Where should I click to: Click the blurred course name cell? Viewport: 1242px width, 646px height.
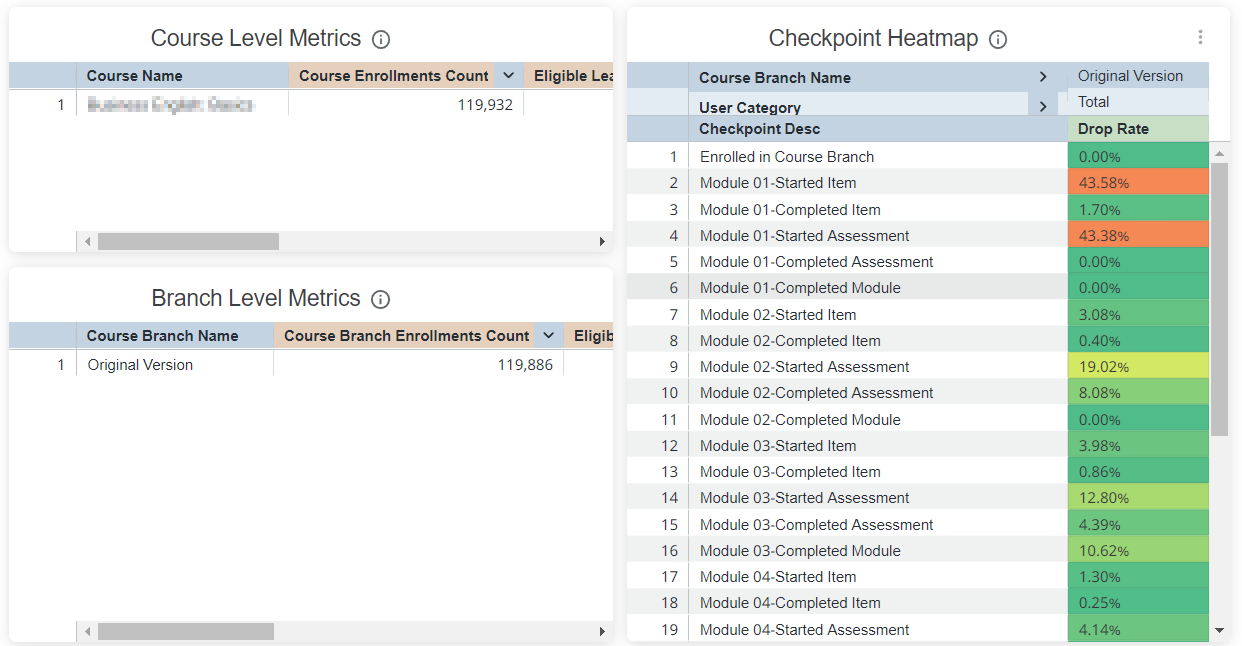[x=182, y=104]
